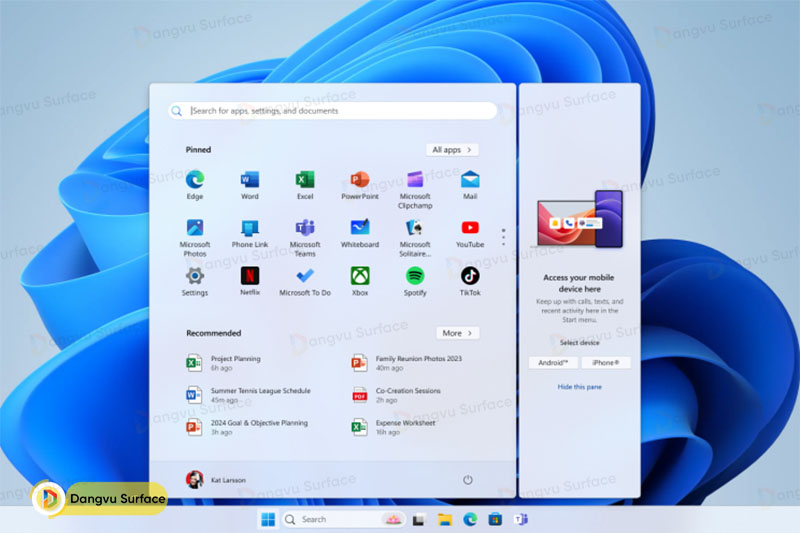Open Microsoft Store on the taskbar
The width and height of the screenshot is (800, 533).
coord(495,520)
